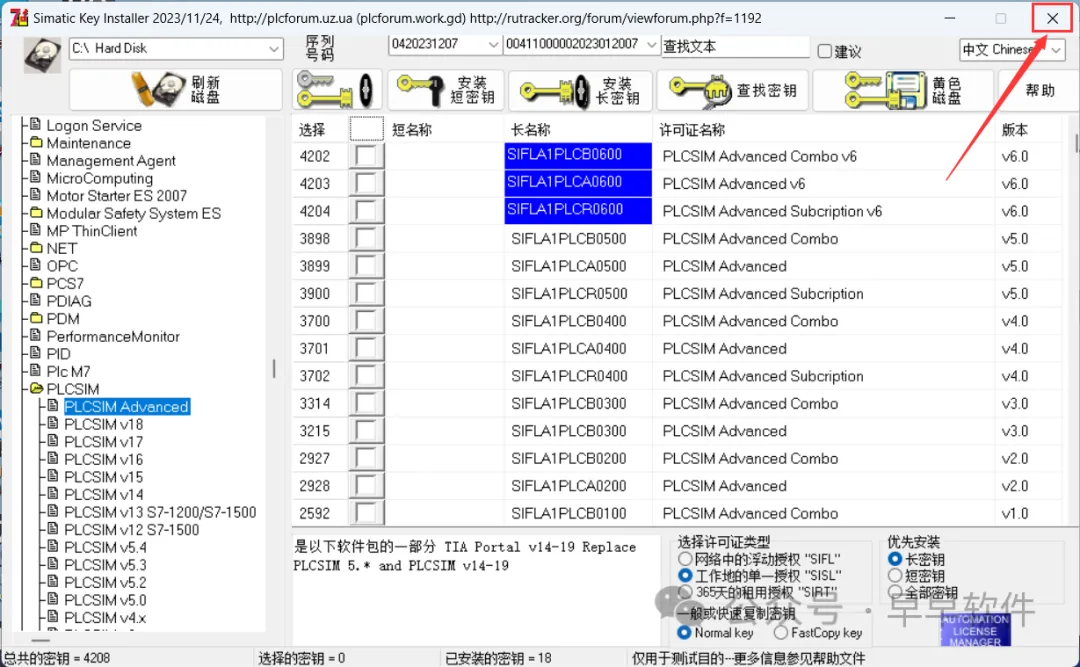Select Management Agent tree item
The height and width of the screenshot is (667, 1080).
click(x=111, y=161)
